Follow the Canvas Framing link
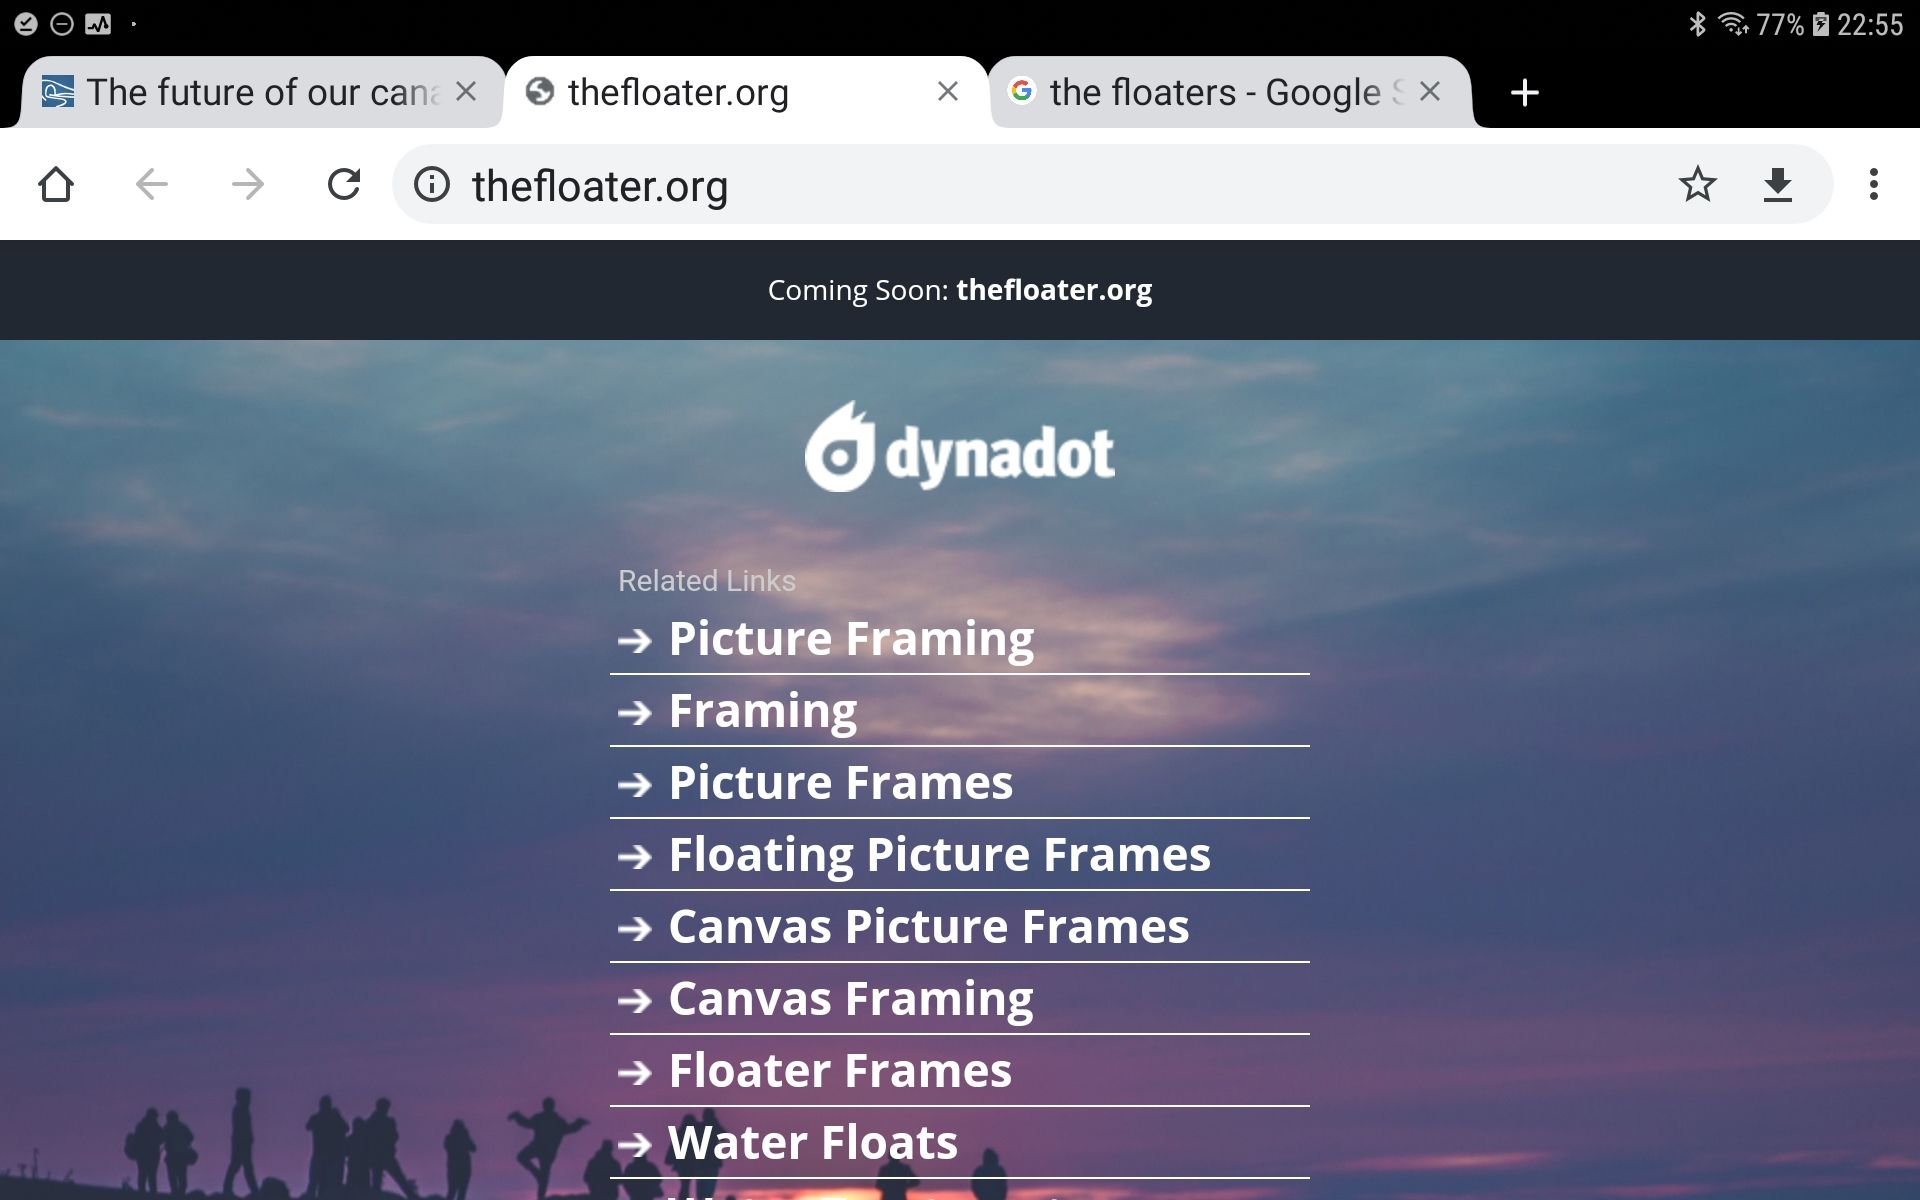 coord(850,999)
